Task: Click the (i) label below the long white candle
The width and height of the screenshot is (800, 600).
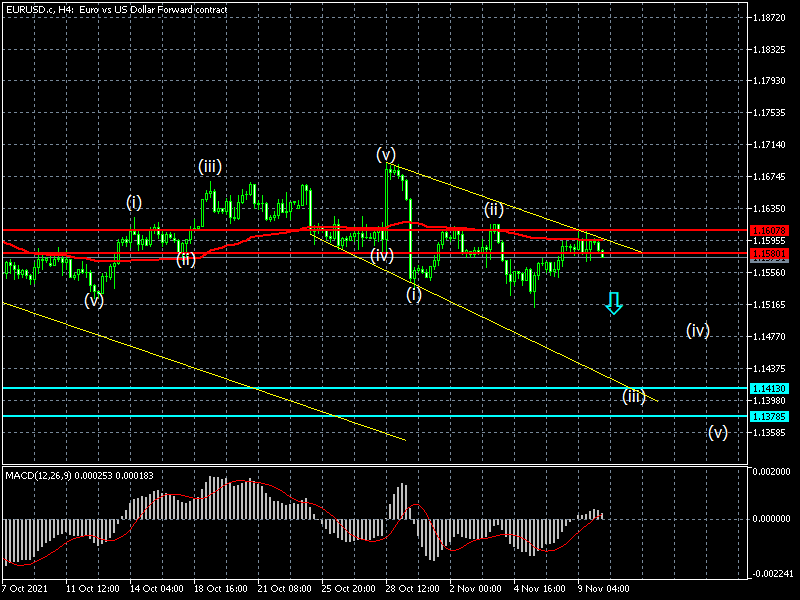Action: coord(414,295)
